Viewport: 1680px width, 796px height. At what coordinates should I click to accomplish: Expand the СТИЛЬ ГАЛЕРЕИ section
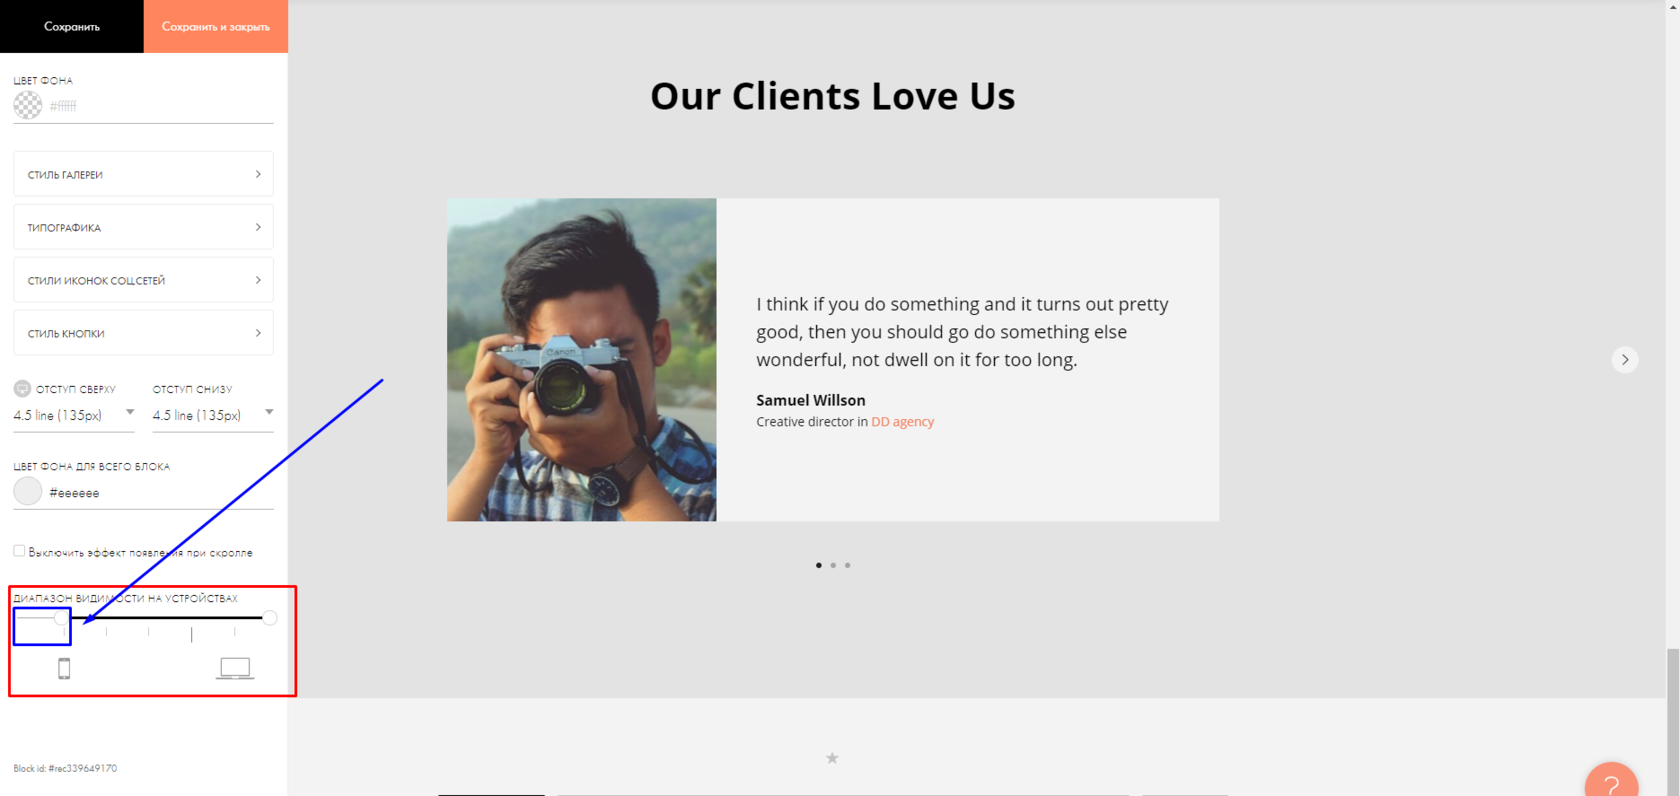pos(143,174)
